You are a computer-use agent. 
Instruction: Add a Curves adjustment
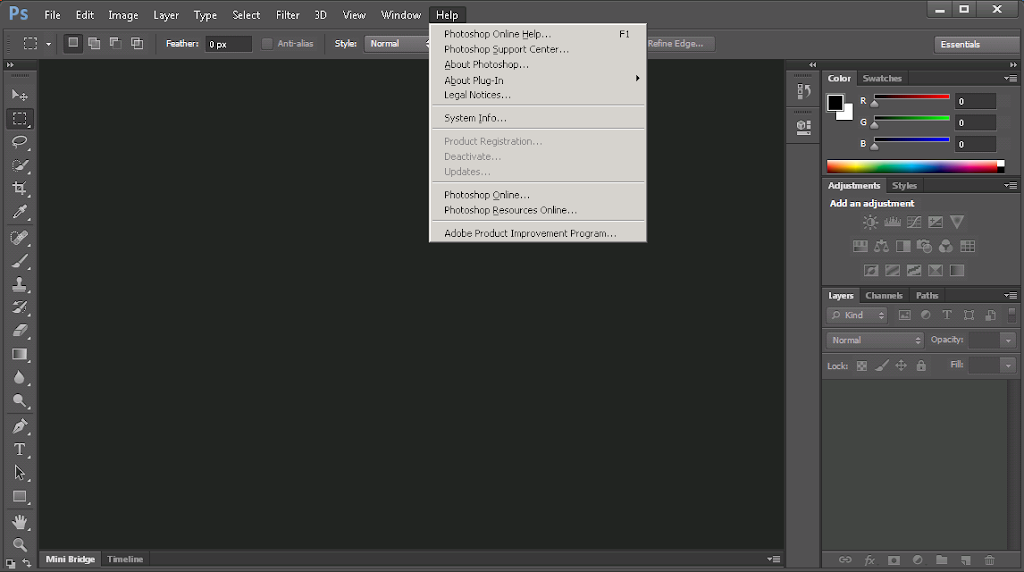(x=914, y=223)
